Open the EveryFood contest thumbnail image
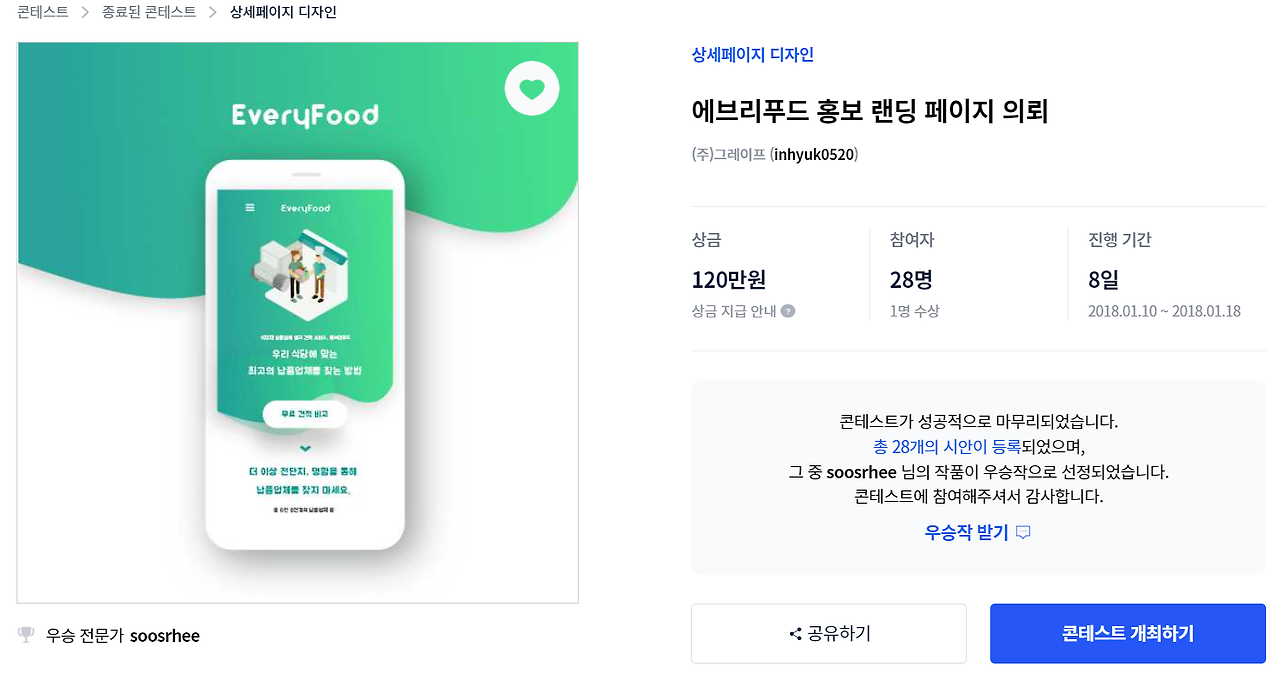 pos(298,323)
